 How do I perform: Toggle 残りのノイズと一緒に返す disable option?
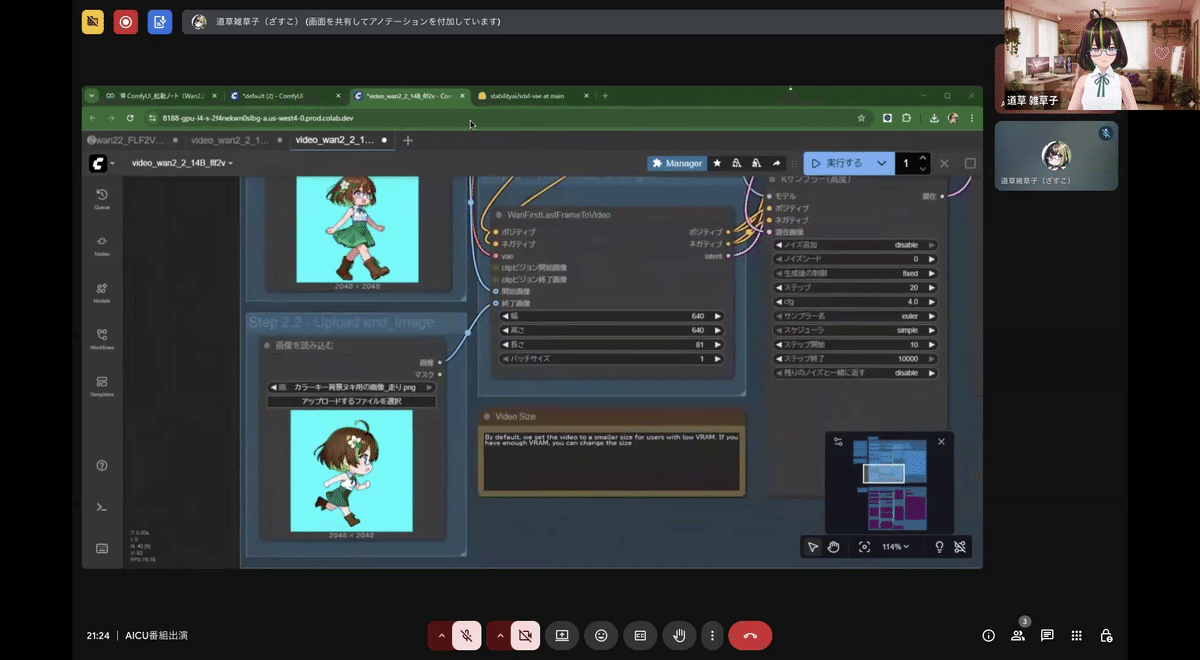click(856, 373)
